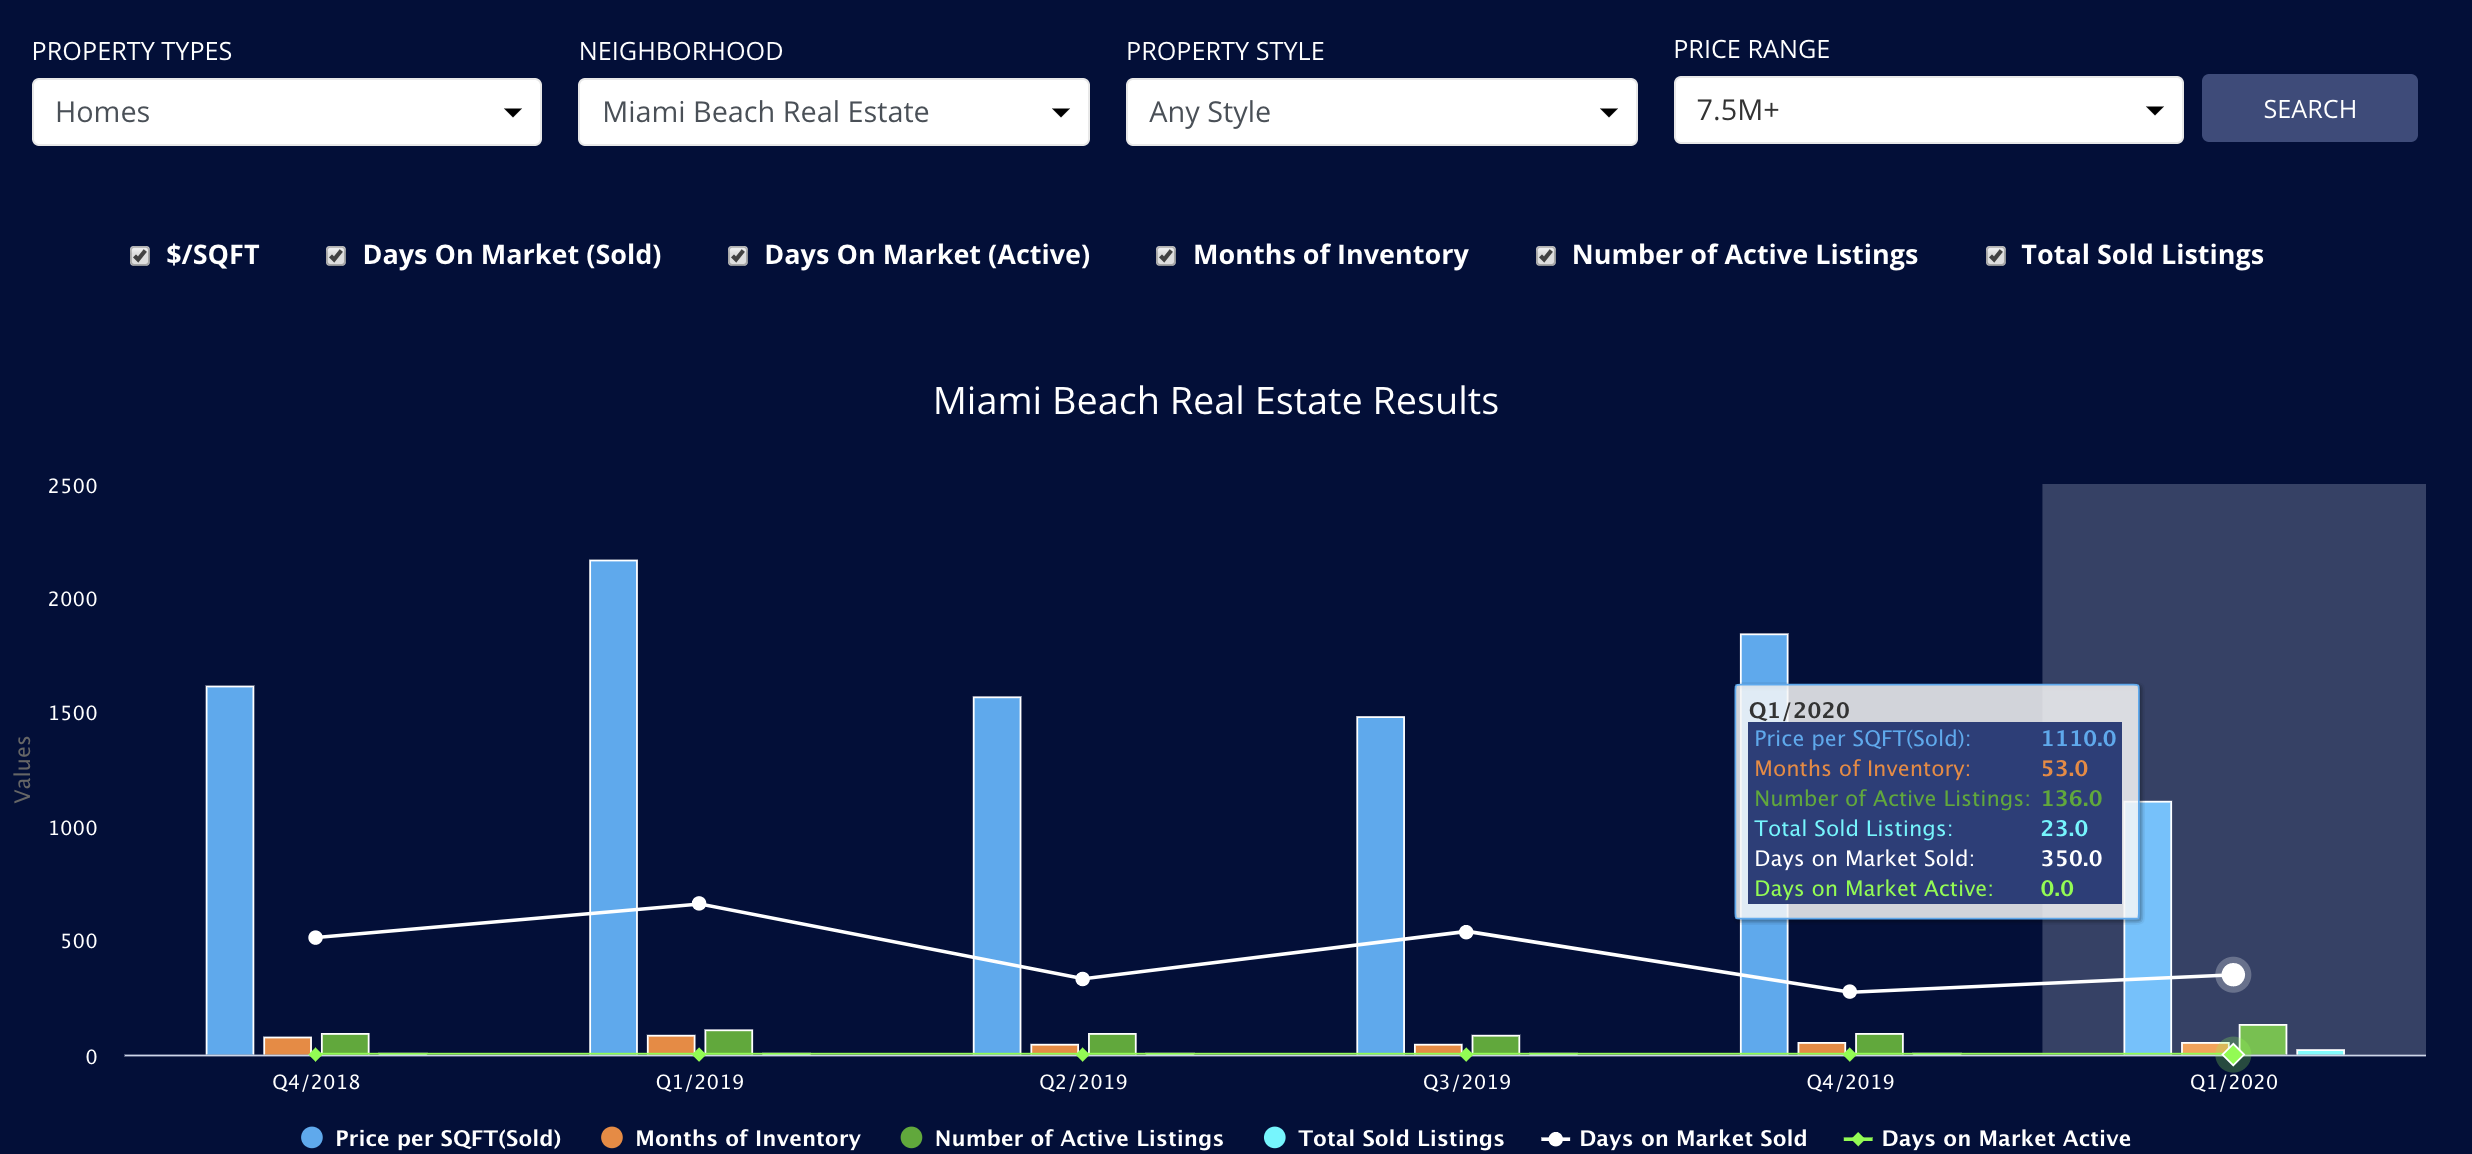Click Q3/2019 green active listings bar
2472x1154 pixels.
[1495, 1045]
